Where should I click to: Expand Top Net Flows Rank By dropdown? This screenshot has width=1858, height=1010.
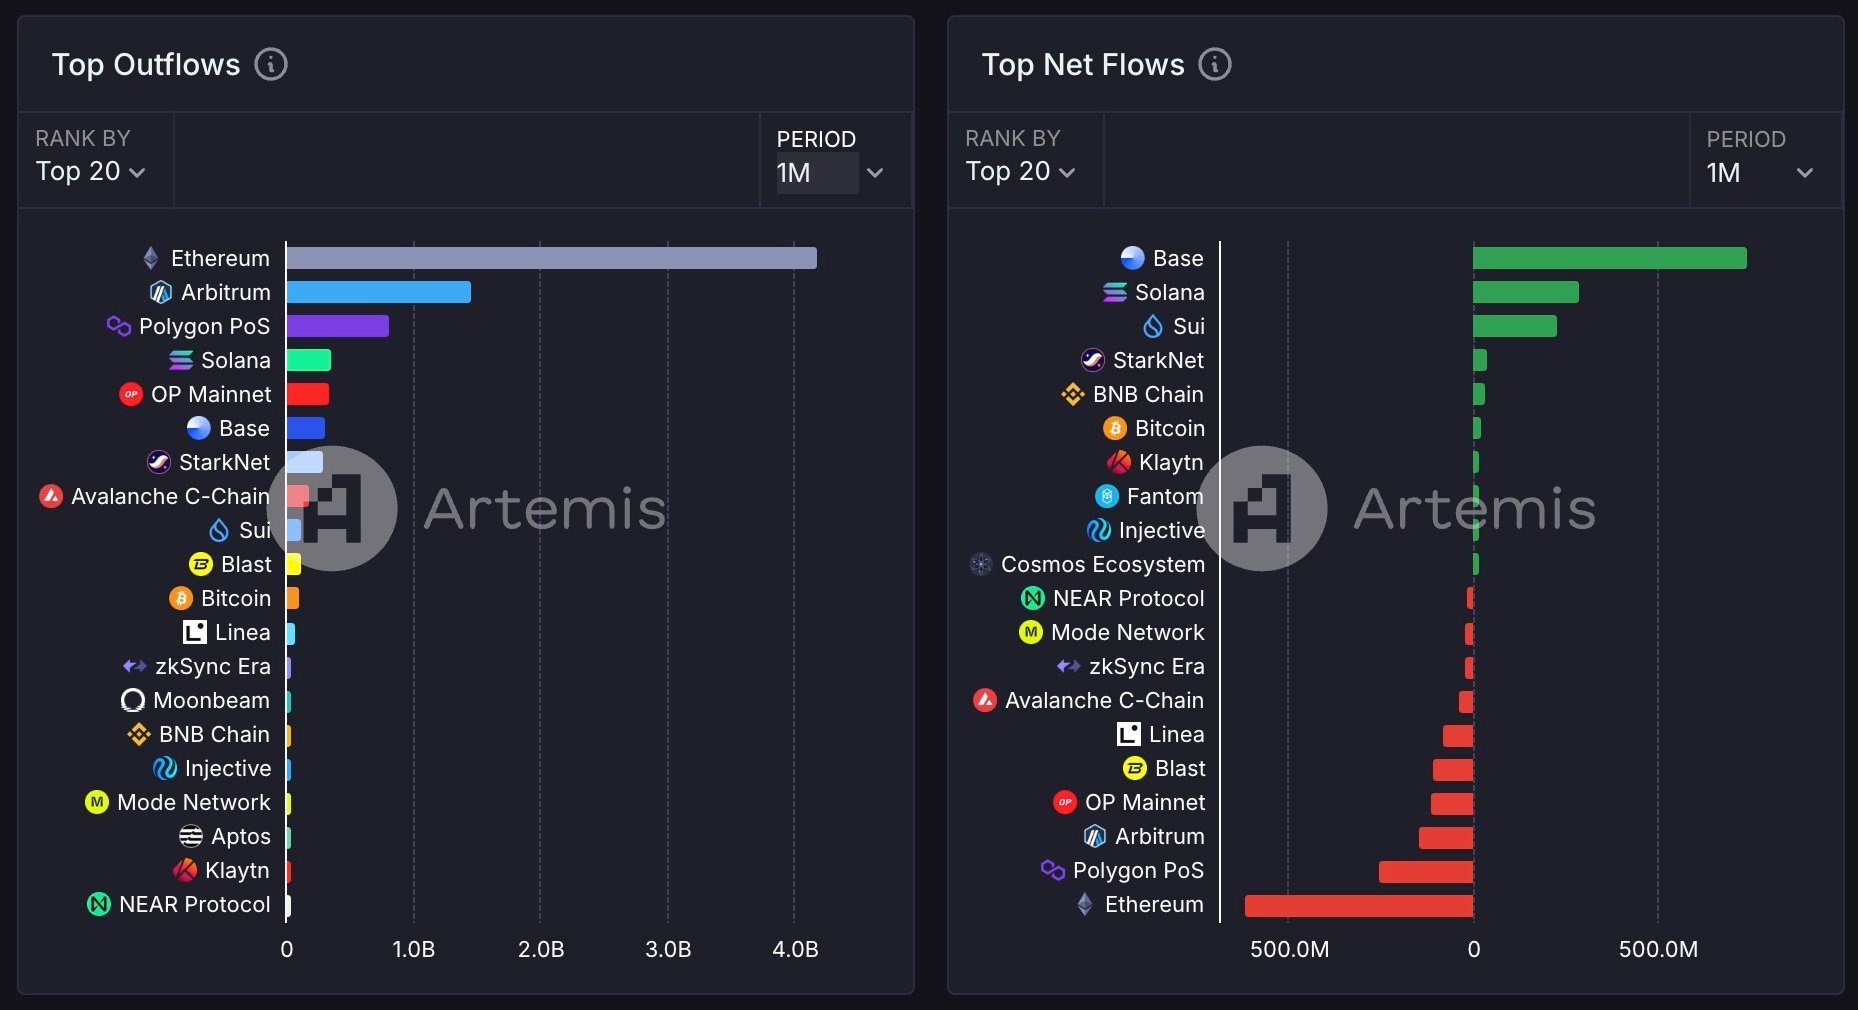coord(1021,171)
